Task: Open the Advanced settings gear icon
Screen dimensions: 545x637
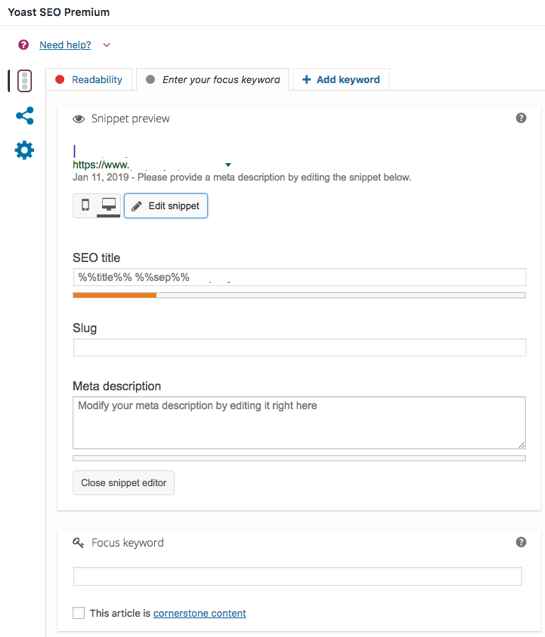Action: (x=24, y=150)
